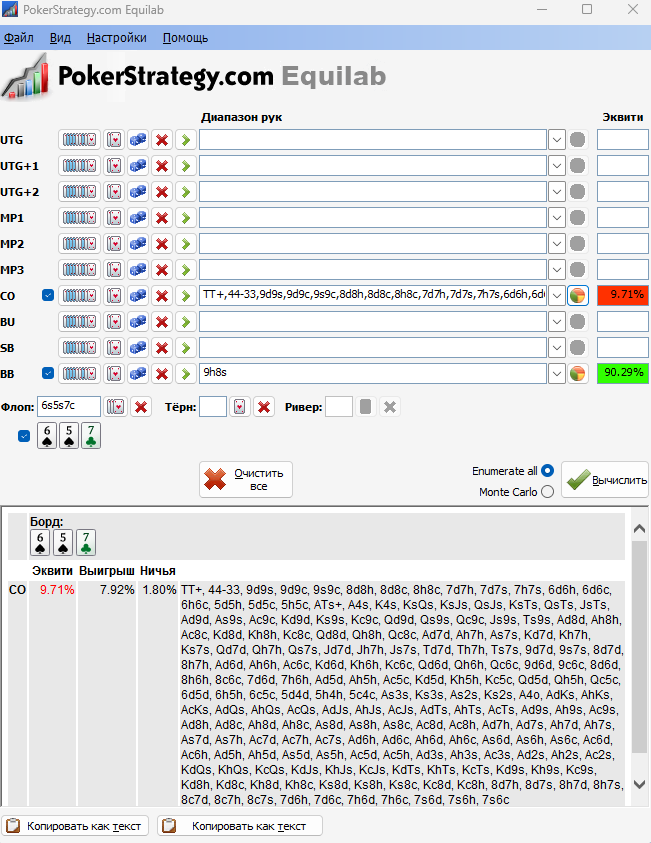Click green arrow in BB row
651x843 pixels.
click(186, 374)
